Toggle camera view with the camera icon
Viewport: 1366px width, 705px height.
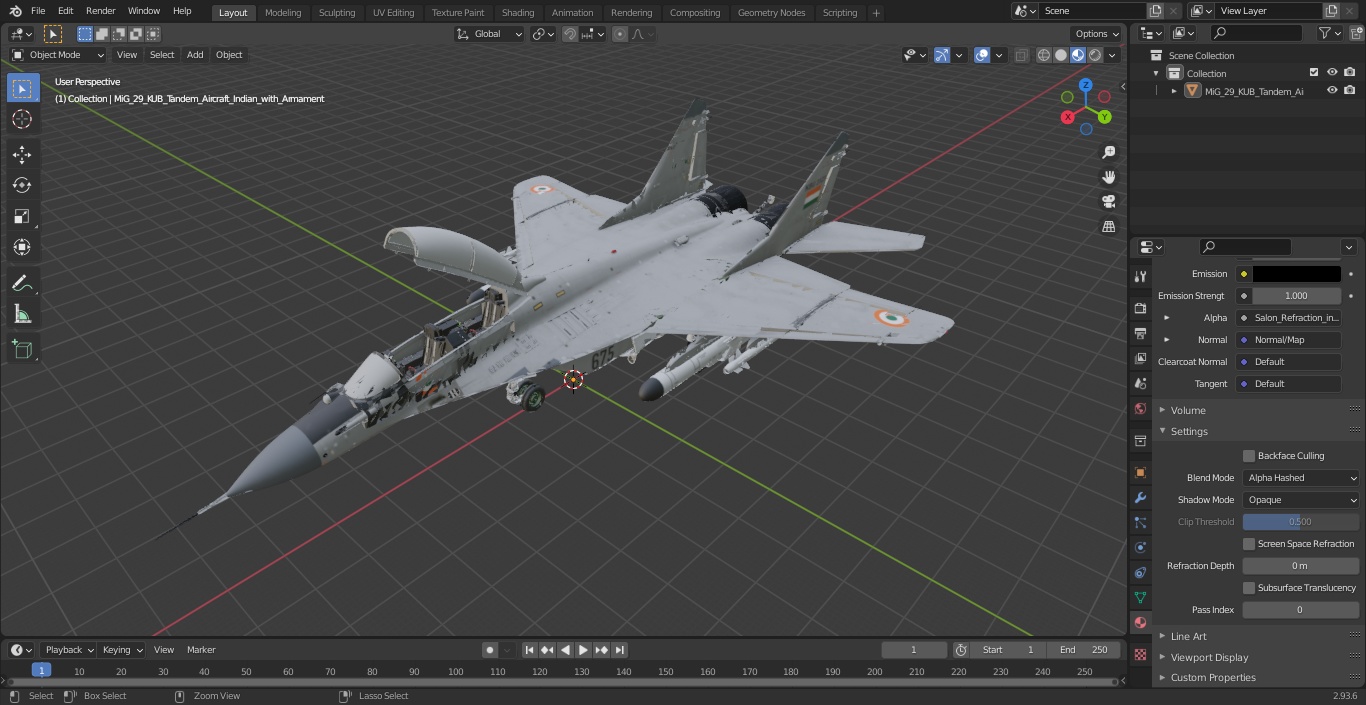coord(1108,201)
